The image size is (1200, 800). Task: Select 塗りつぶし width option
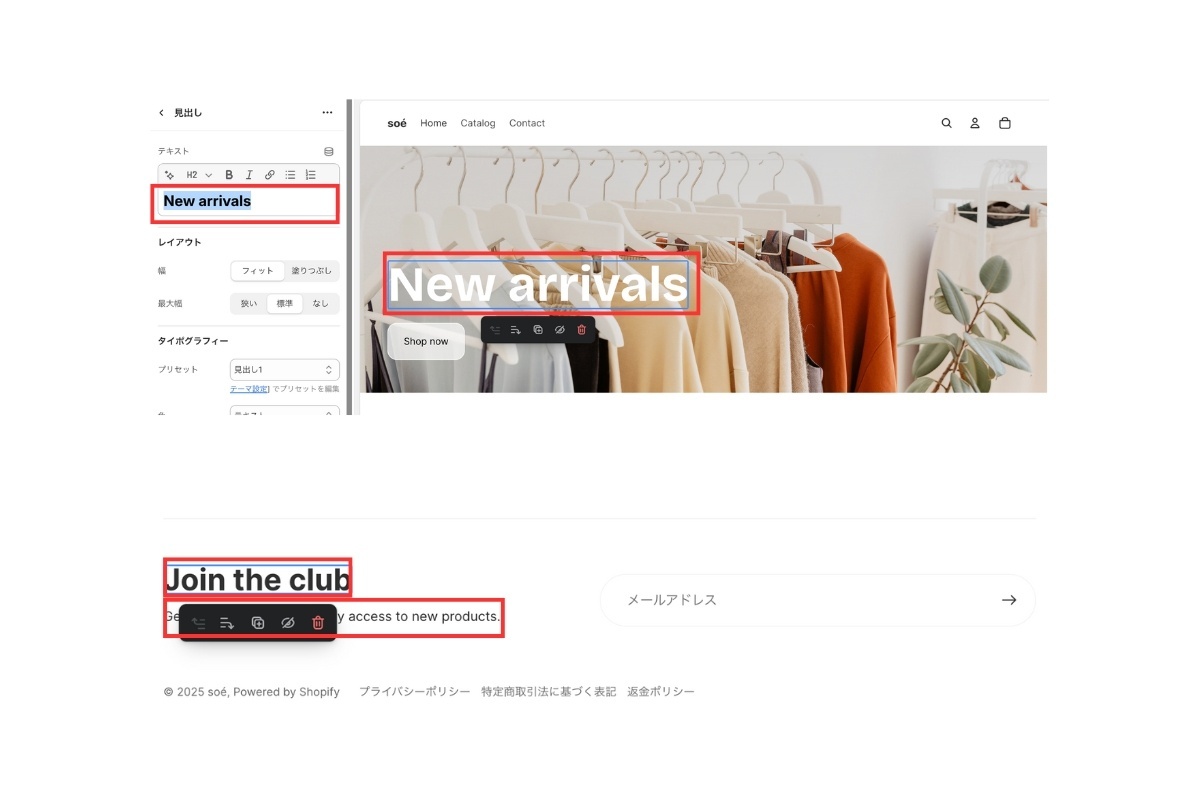pos(312,271)
